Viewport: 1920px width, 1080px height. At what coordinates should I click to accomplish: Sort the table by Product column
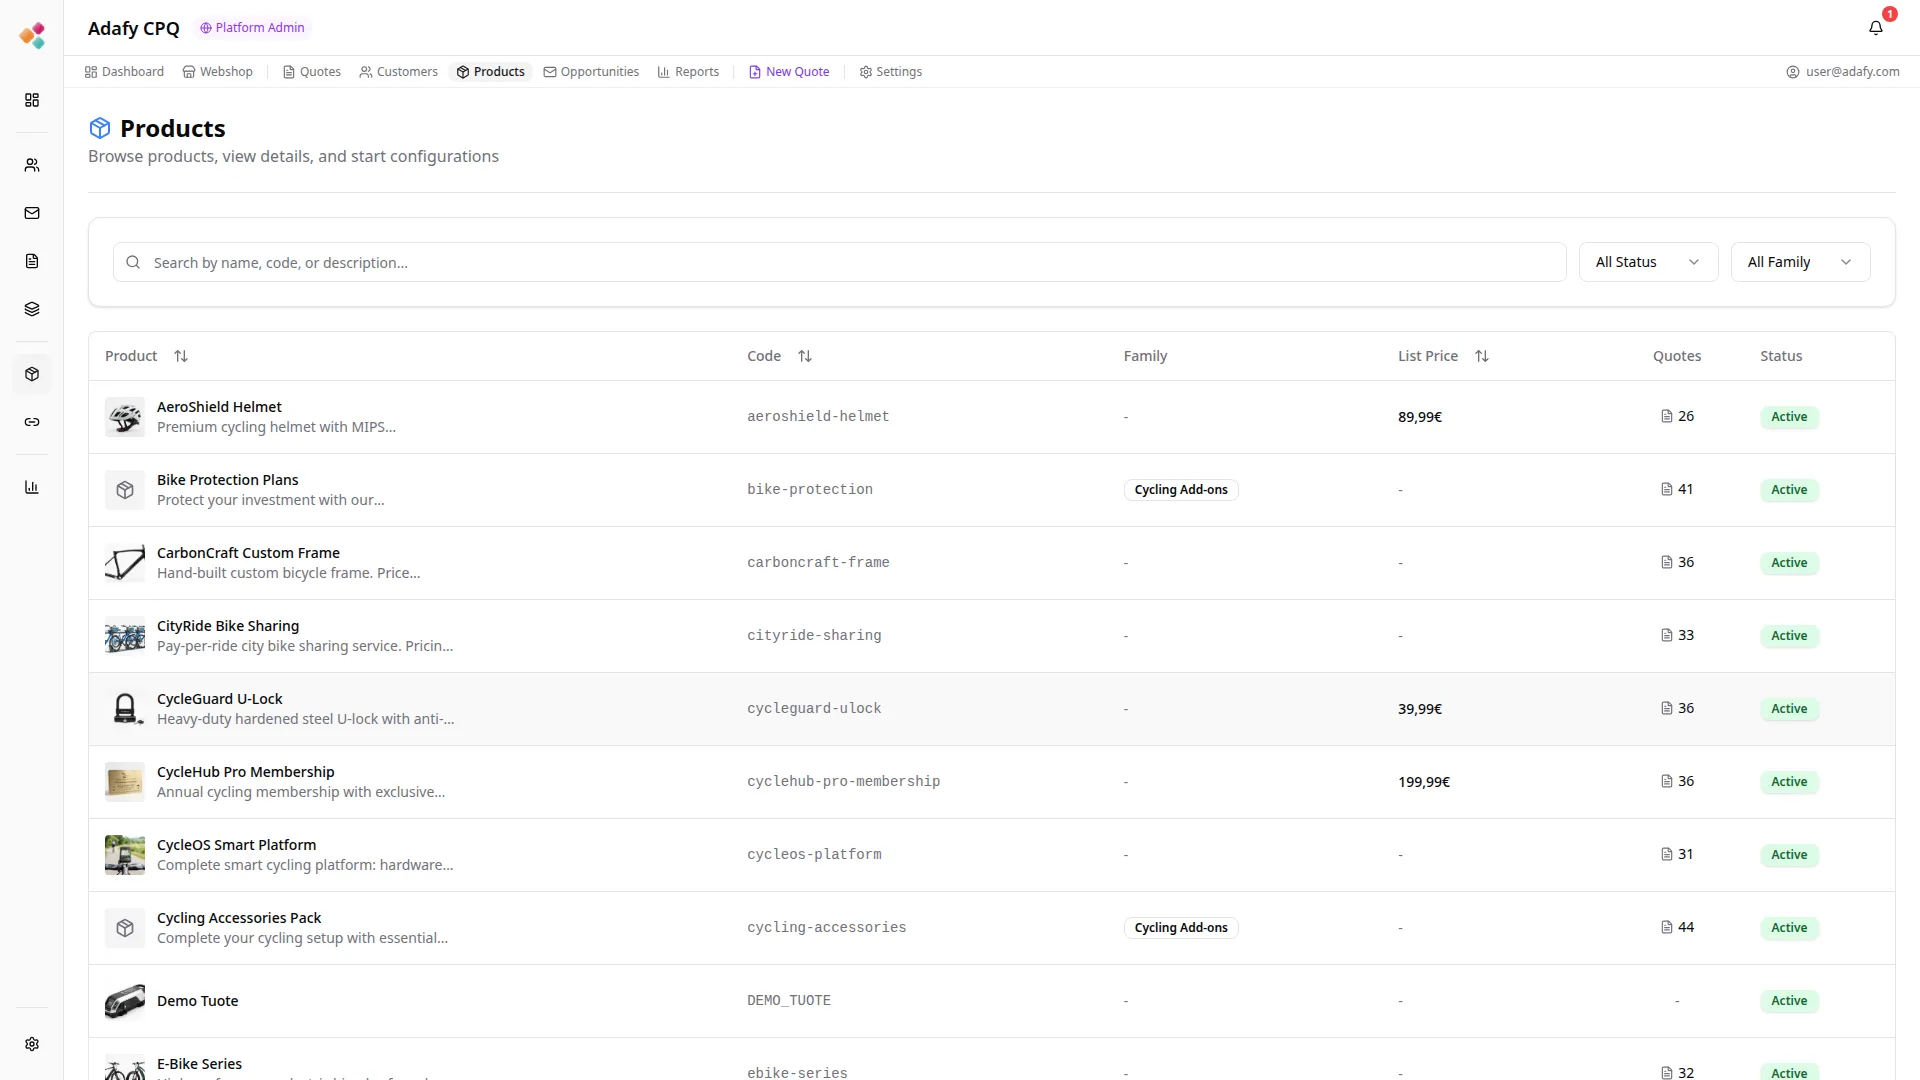pos(180,356)
